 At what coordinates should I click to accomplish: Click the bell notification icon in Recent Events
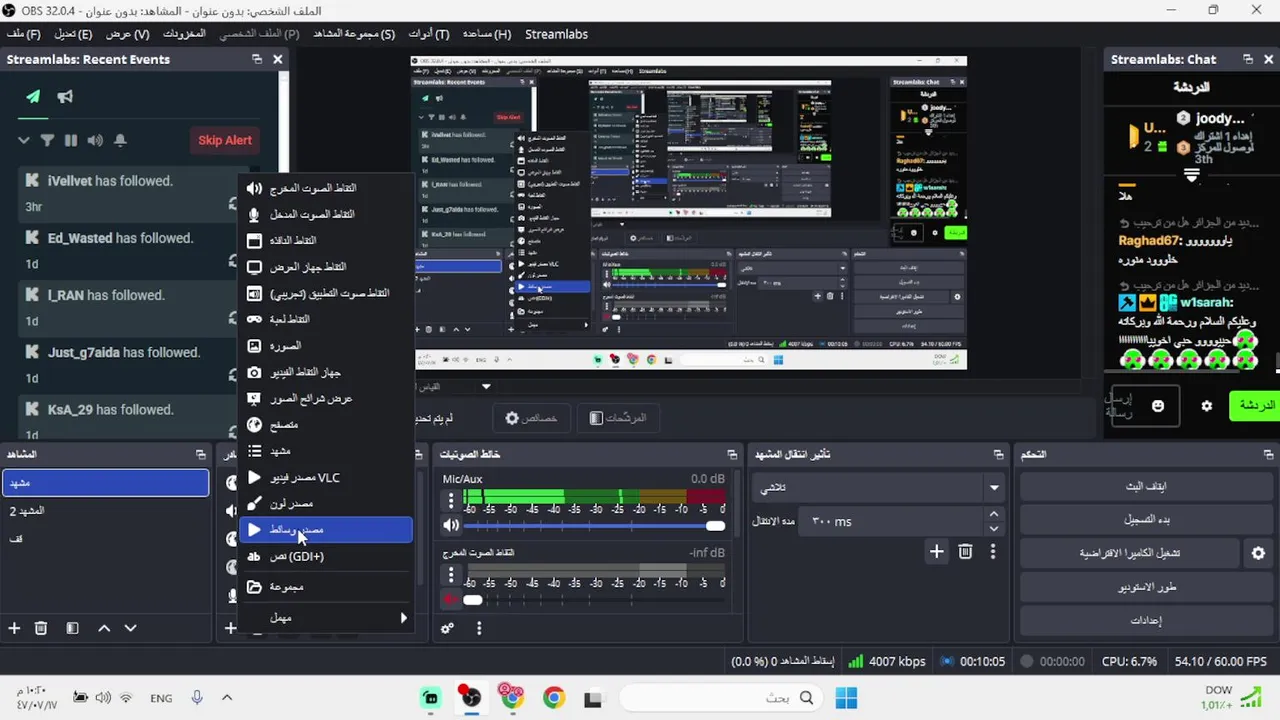point(120,141)
